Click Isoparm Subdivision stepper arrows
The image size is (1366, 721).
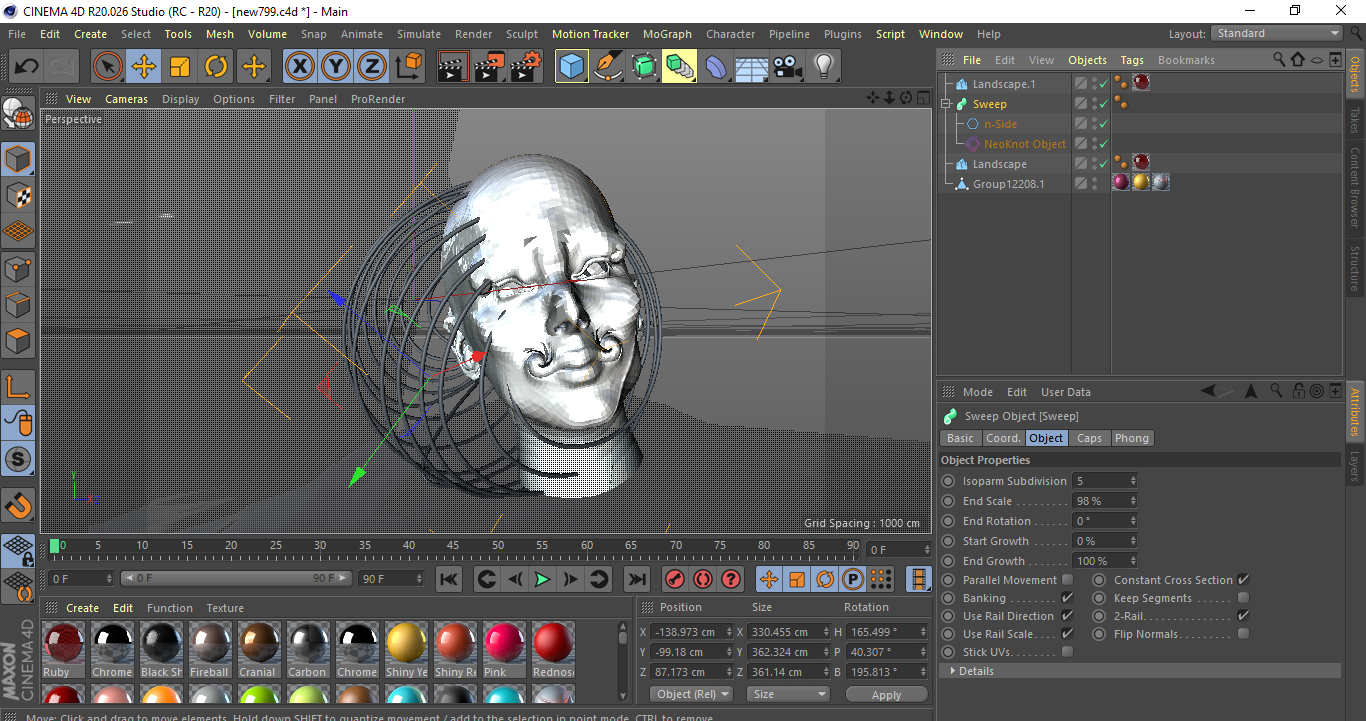(x=1133, y=481)
